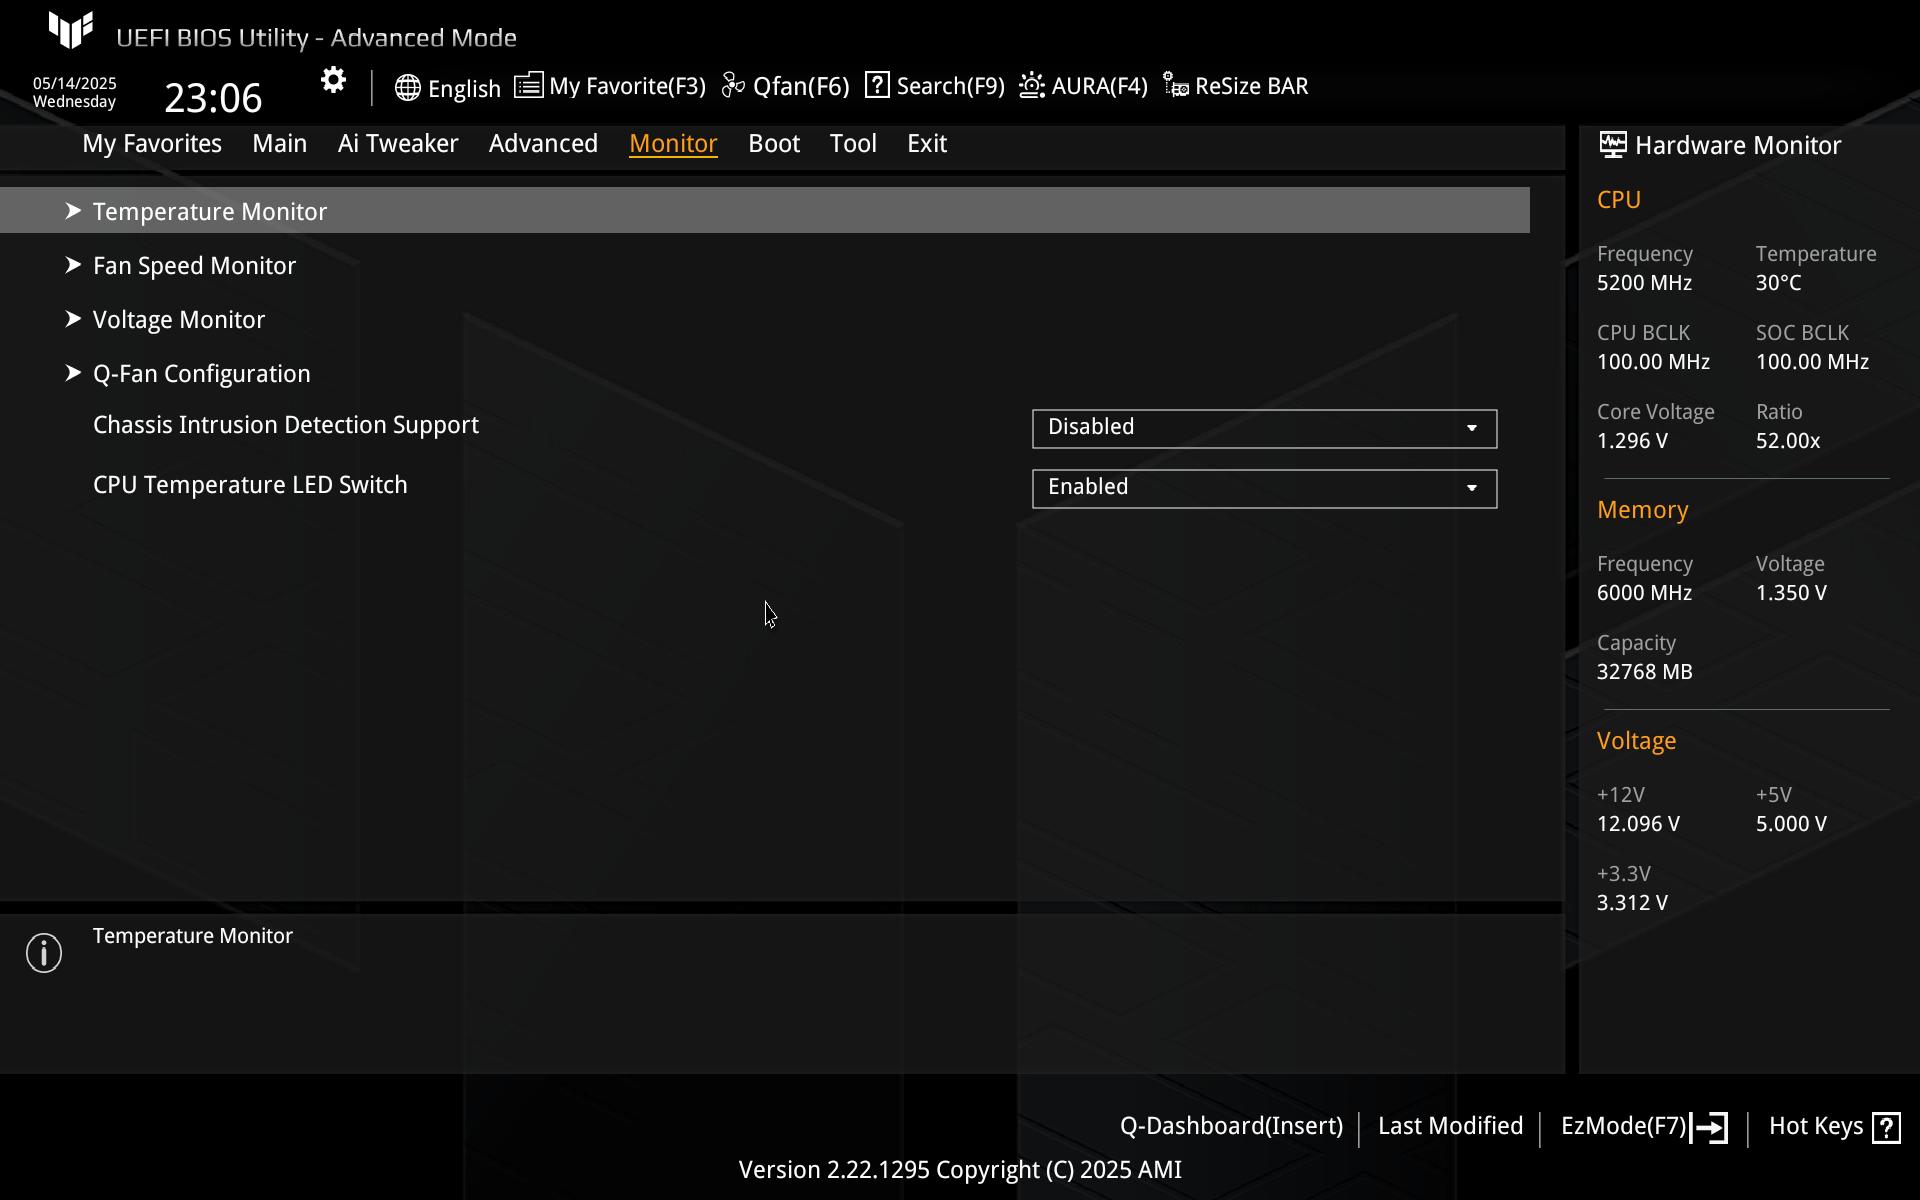This screenshot has width=1920, height=1200.
Task: Open the Hot Keys help icon
Action: (x=1886, y=1127)
